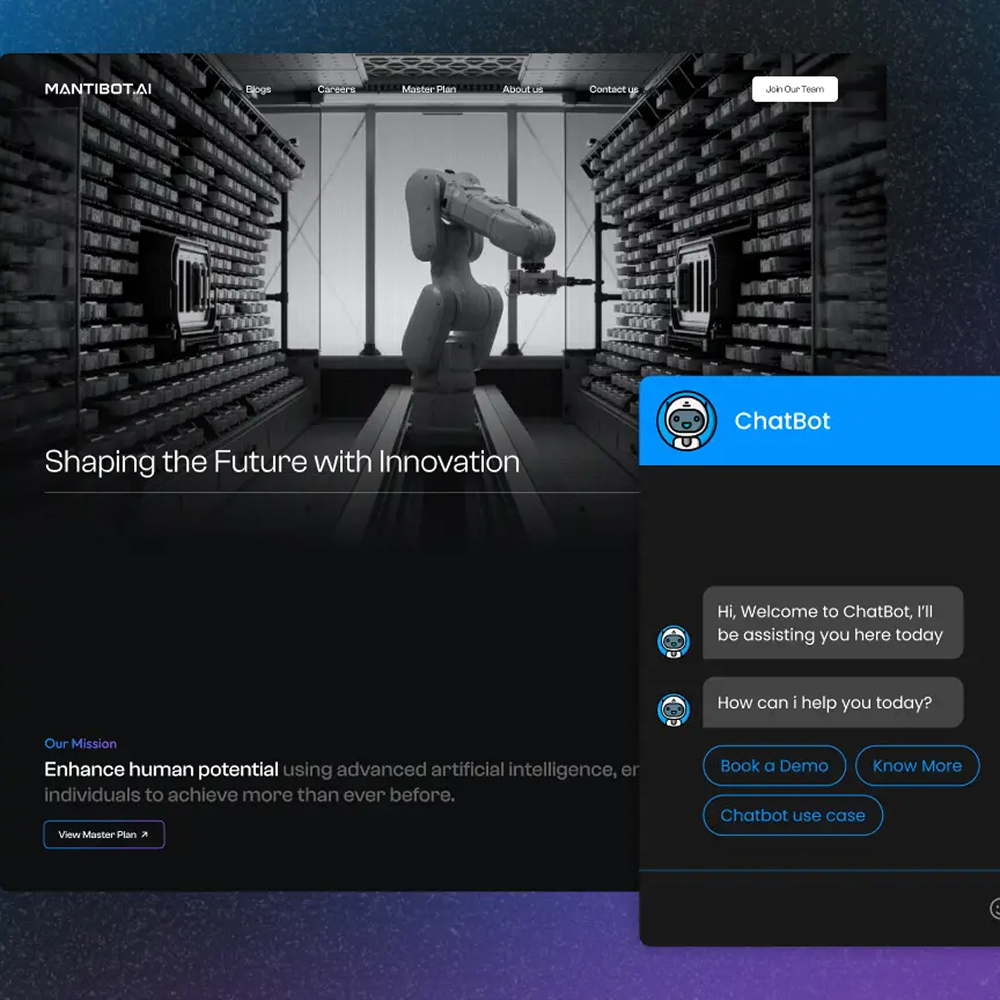Select the Know More quick reply
Image resolution: width=1000 pixels, height=1000 pixels.
tap(917, 766)
